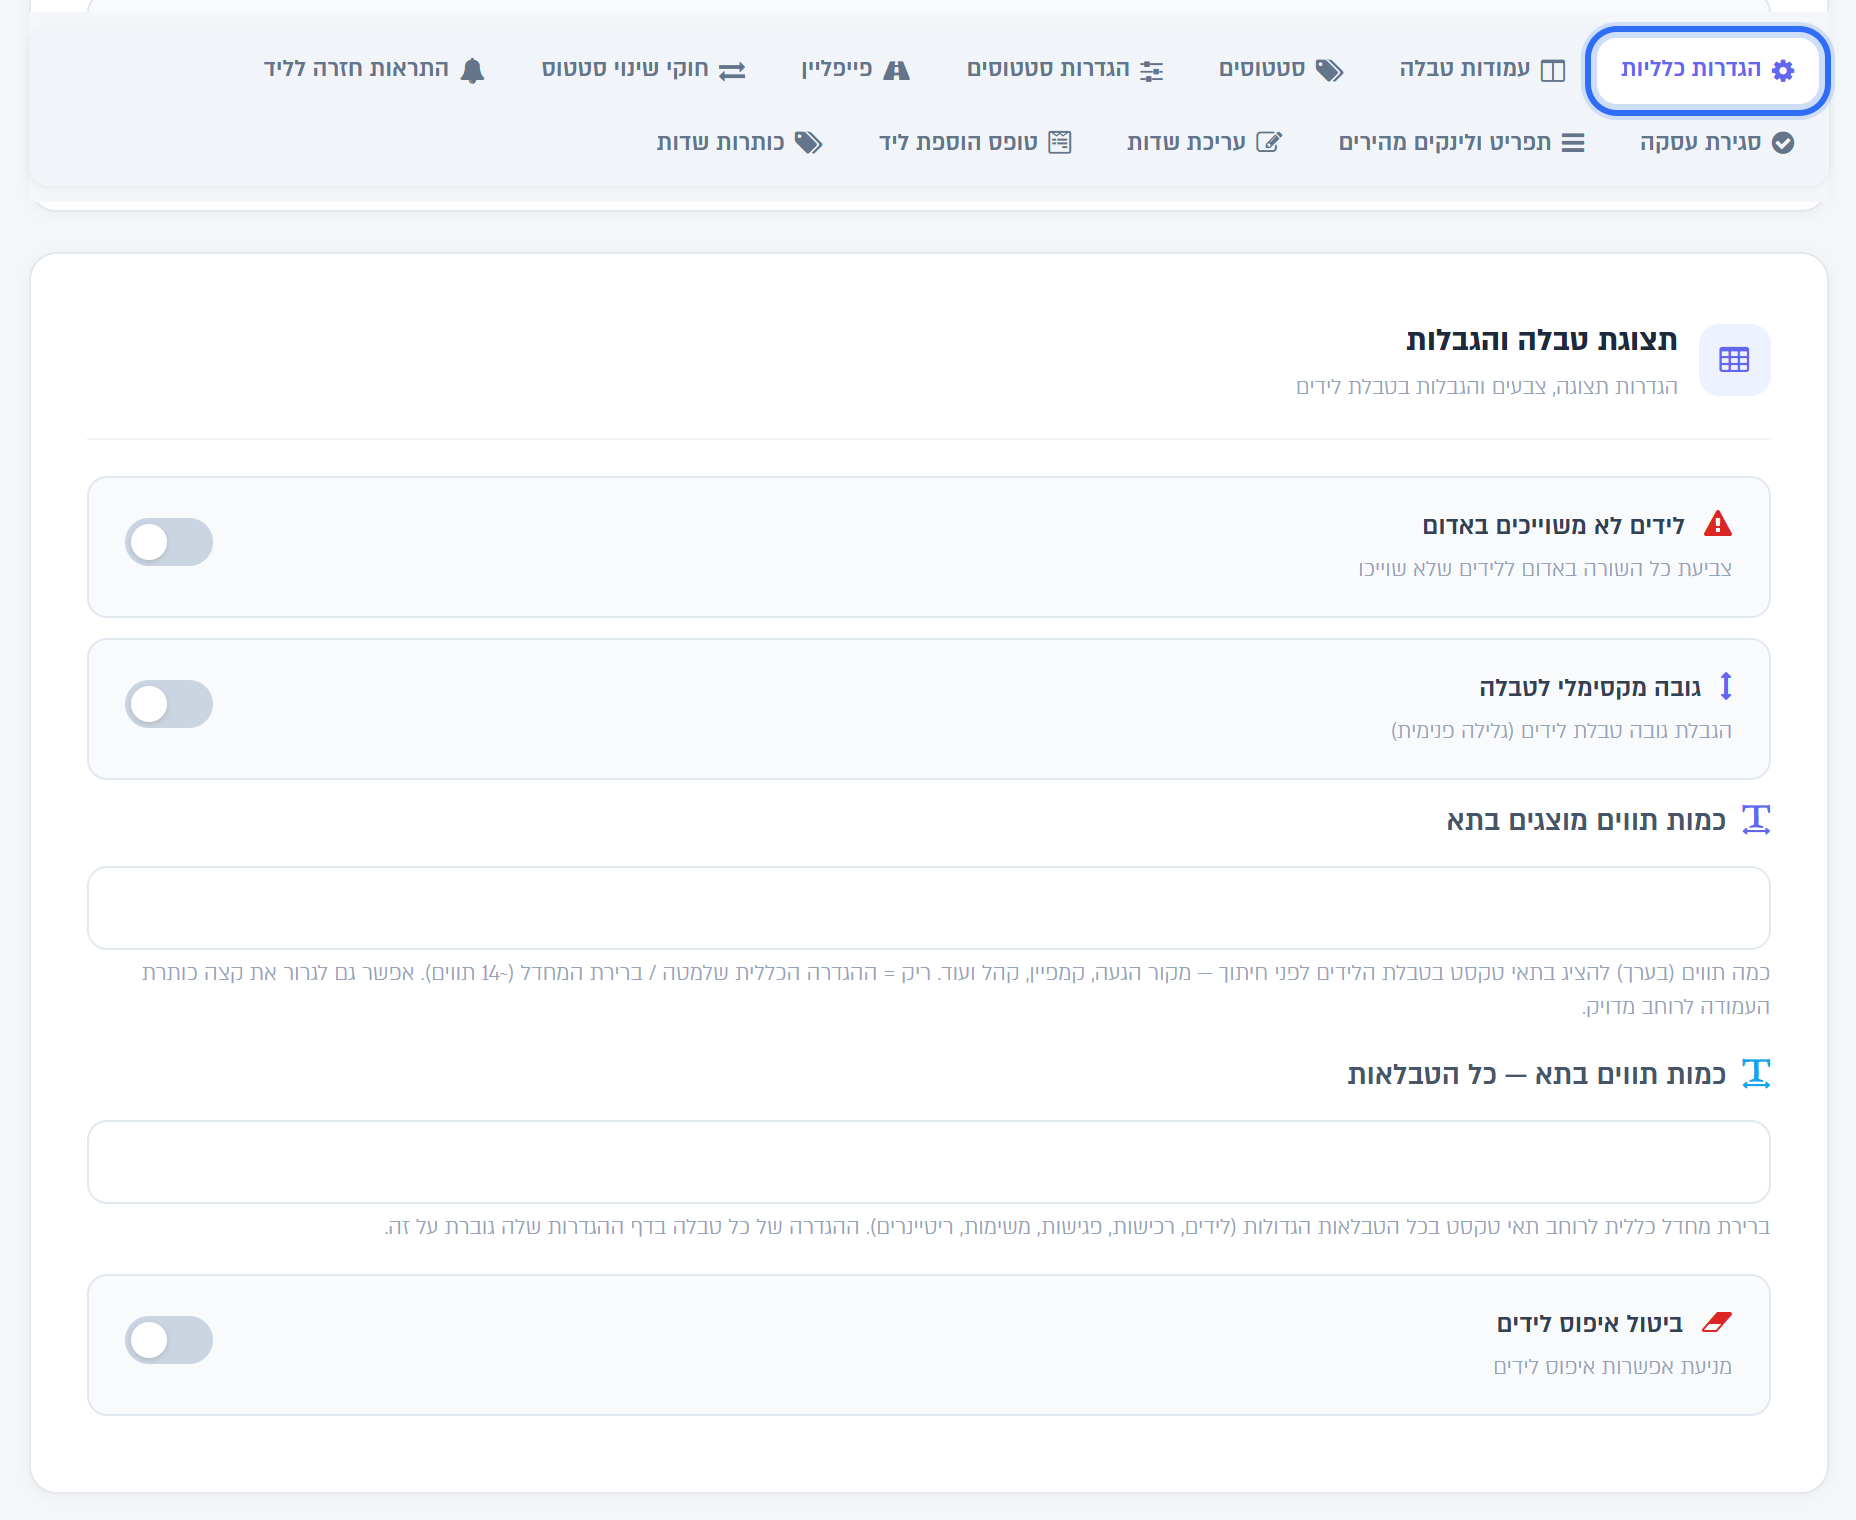Click the eraser icon beside ביטול איפוס לידים
1856x1520 pixels.
click(x=1717, y=1322)
